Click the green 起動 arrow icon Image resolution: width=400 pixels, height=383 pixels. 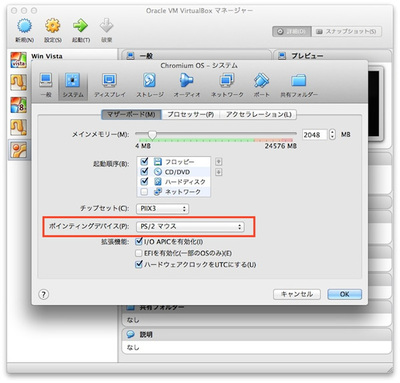[x=80, y=26]
